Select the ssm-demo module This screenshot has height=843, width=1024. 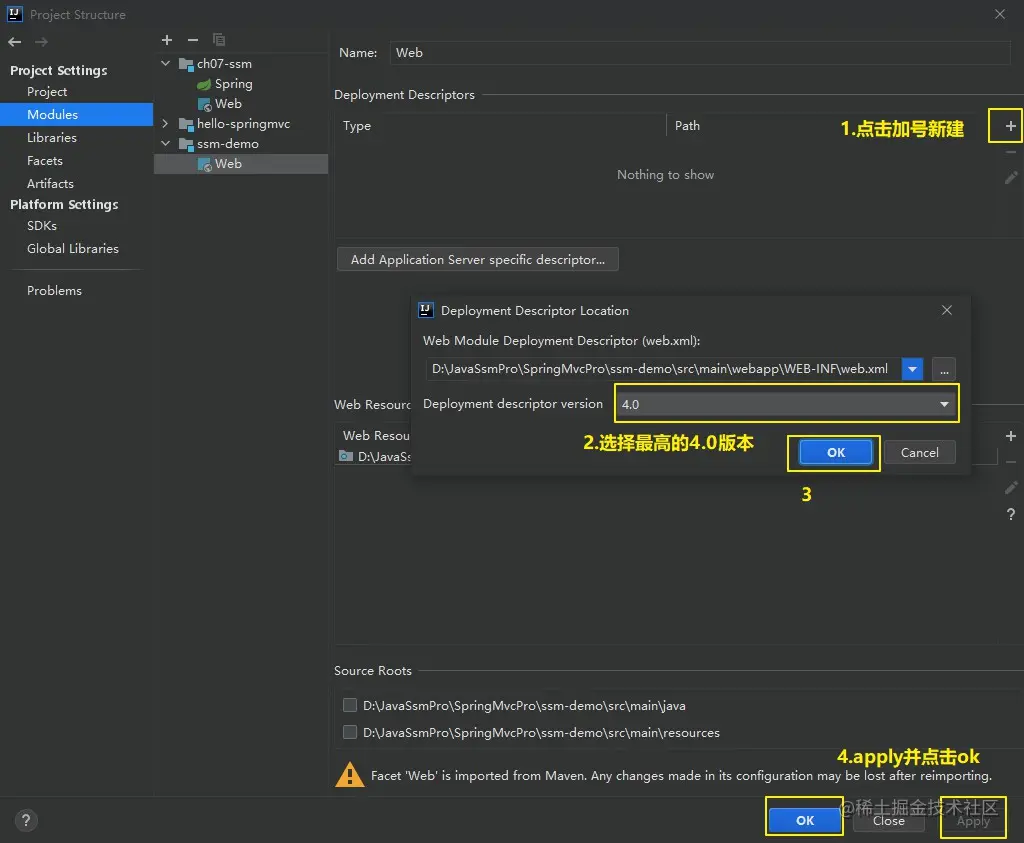click(219, 144)
